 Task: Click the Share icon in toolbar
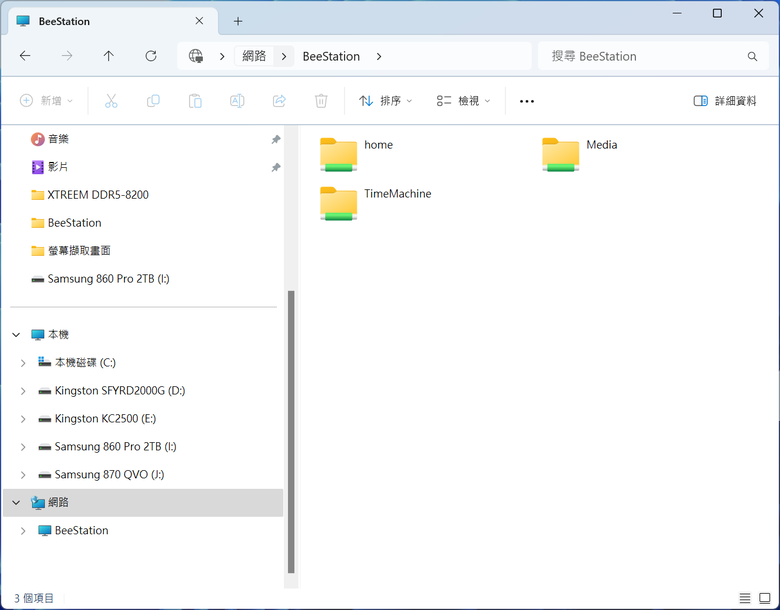point(280,101)
